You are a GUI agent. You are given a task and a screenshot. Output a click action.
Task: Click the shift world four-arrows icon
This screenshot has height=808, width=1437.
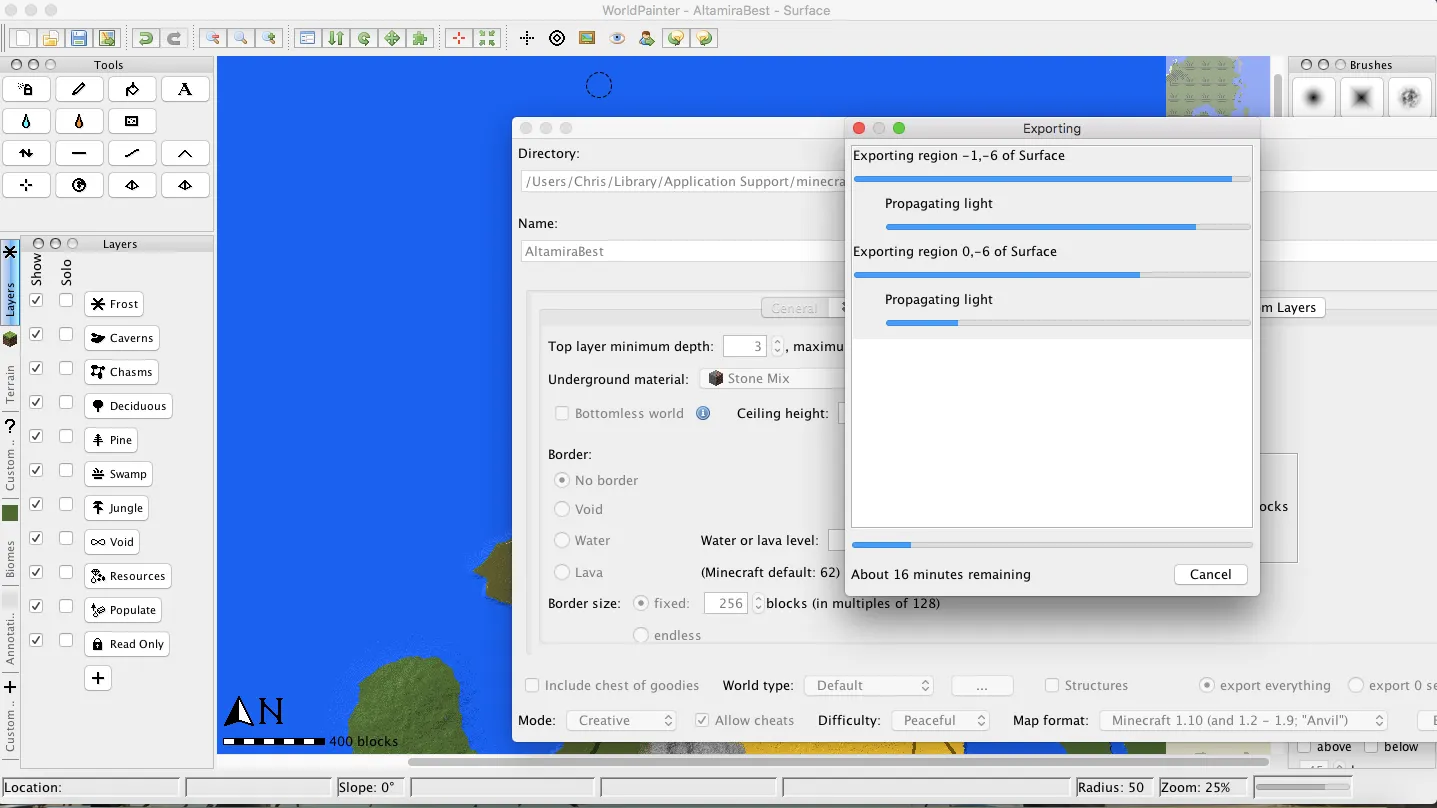pos(392,38)
